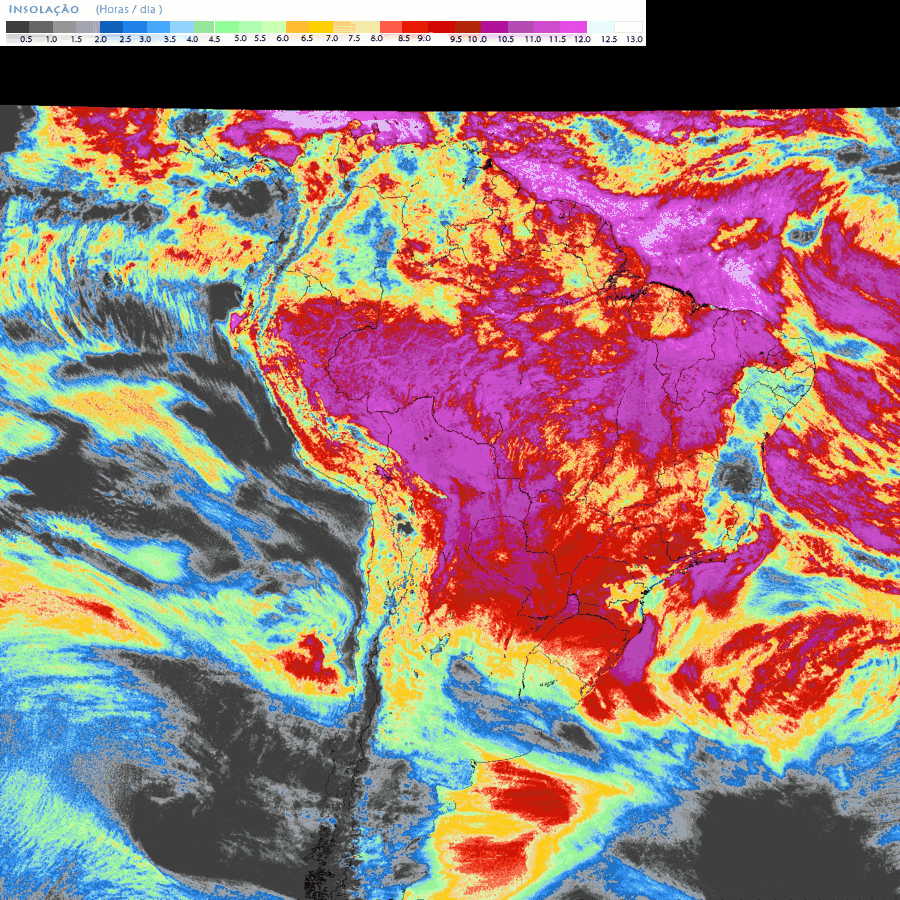Image resolution: width=900 pixels, height=900 pixels.
Task: Select the orange swatch between 6.0 and 6.5
Action: (x=297, y=27)
